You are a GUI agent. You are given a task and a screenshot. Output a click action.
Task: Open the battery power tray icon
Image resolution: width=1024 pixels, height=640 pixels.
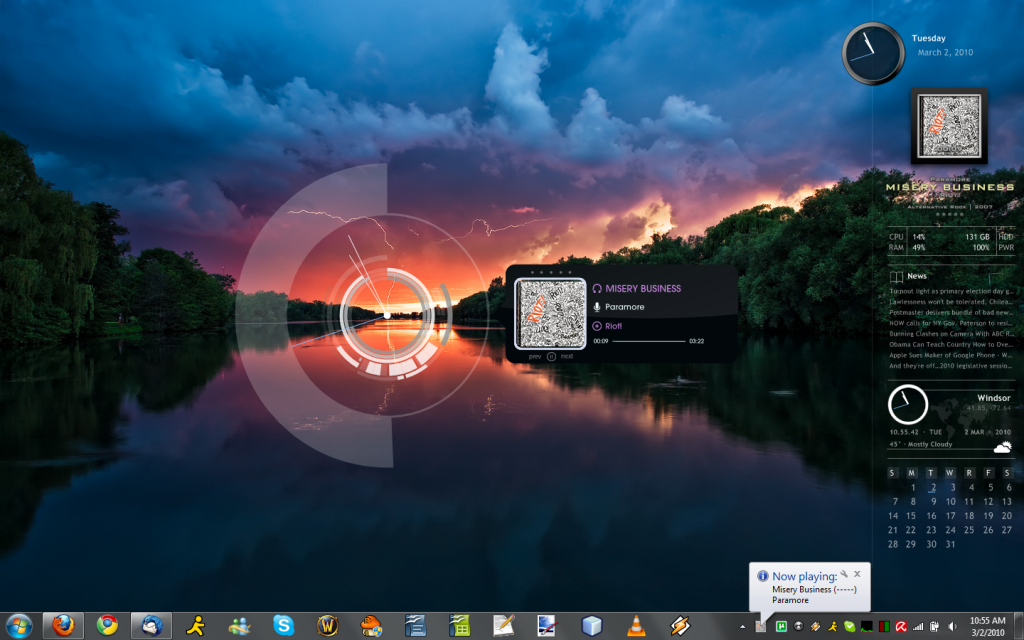(935, 626)
